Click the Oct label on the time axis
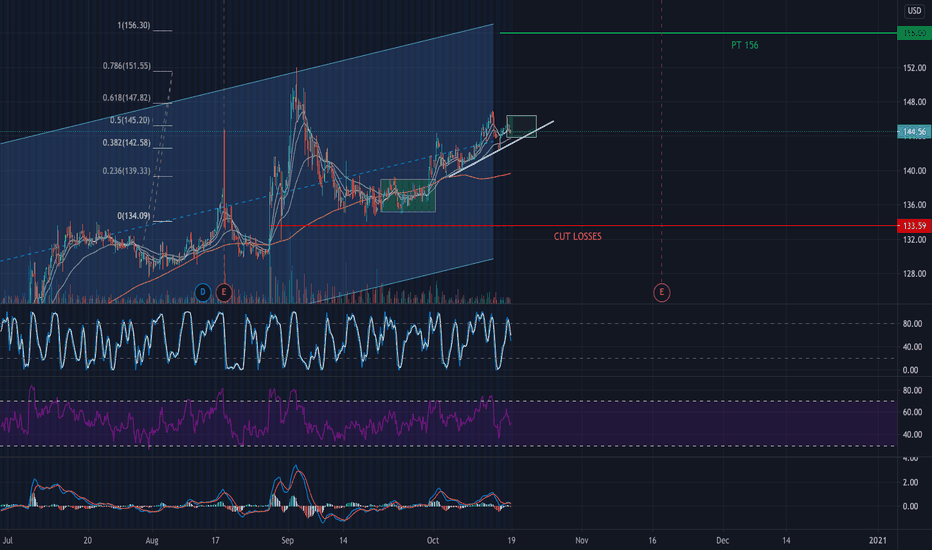 tap(433, 540)
